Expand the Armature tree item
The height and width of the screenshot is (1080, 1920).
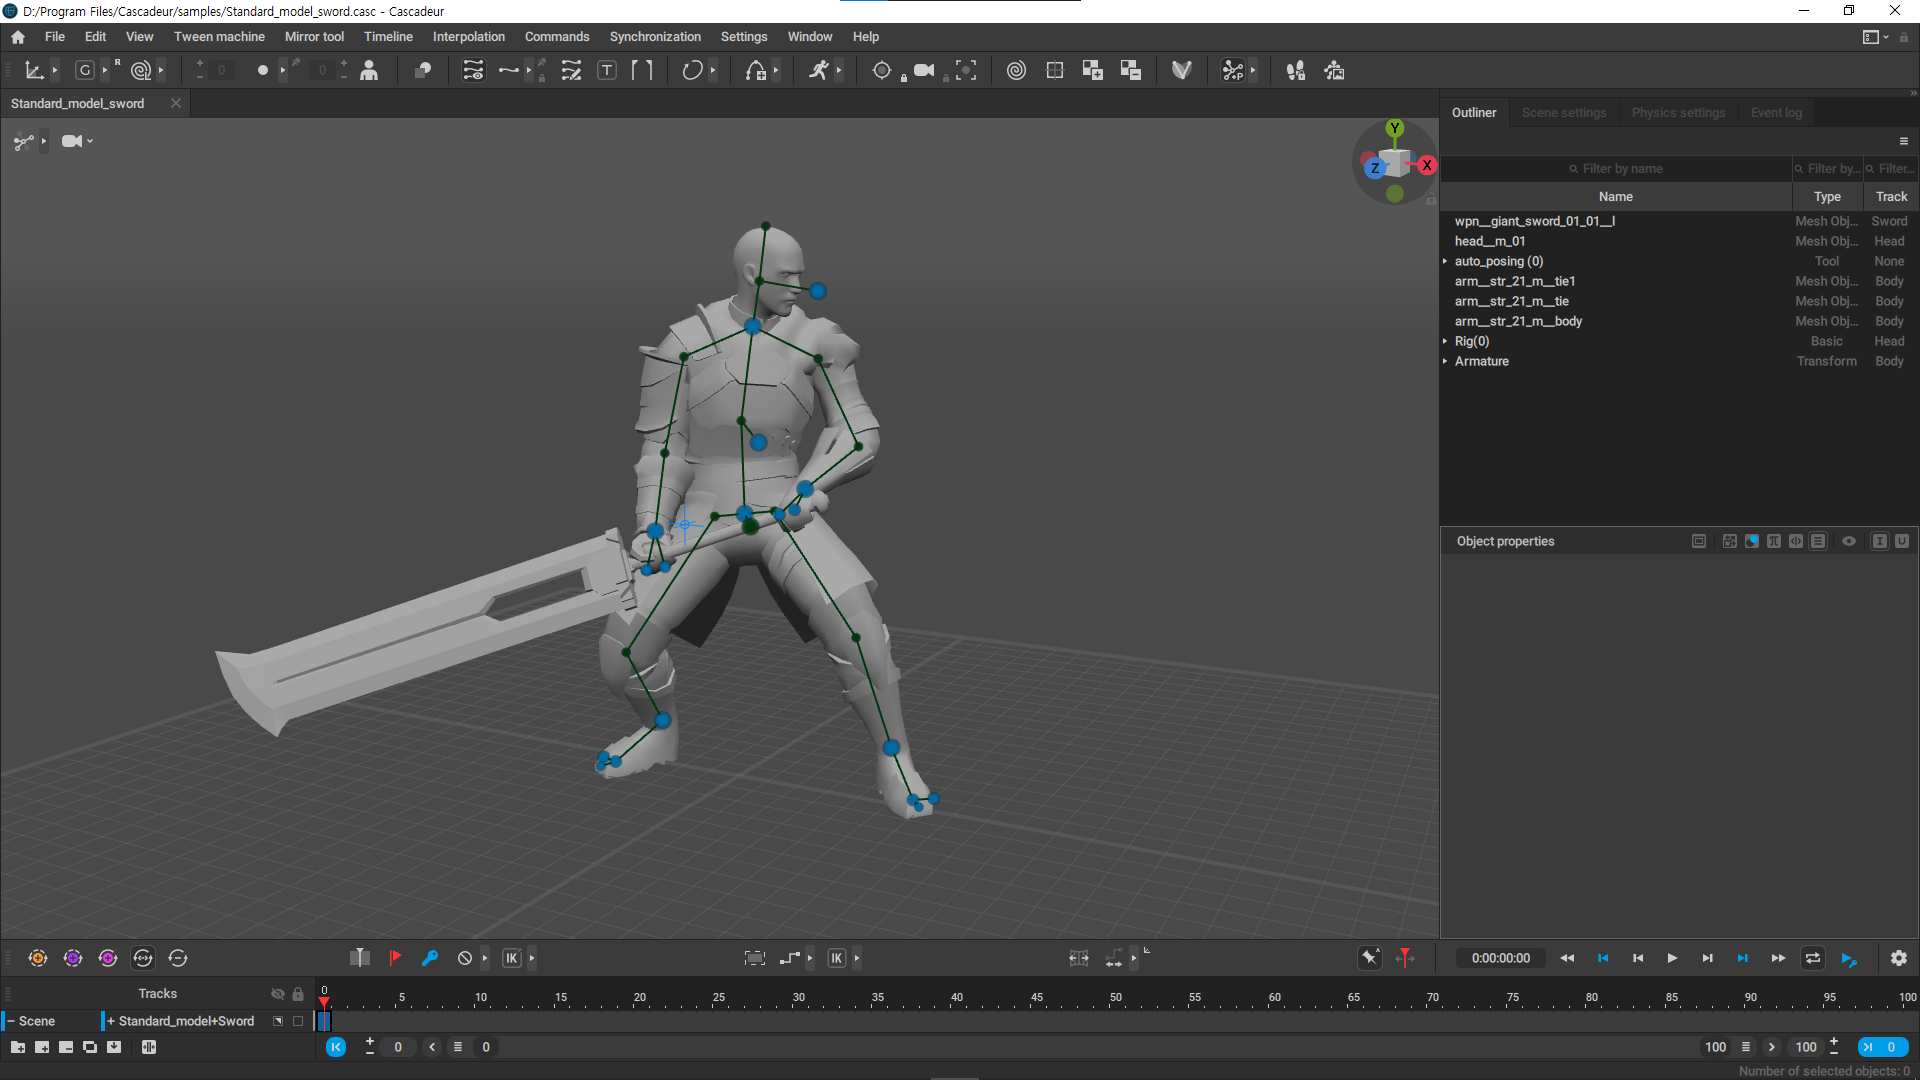1445,361
